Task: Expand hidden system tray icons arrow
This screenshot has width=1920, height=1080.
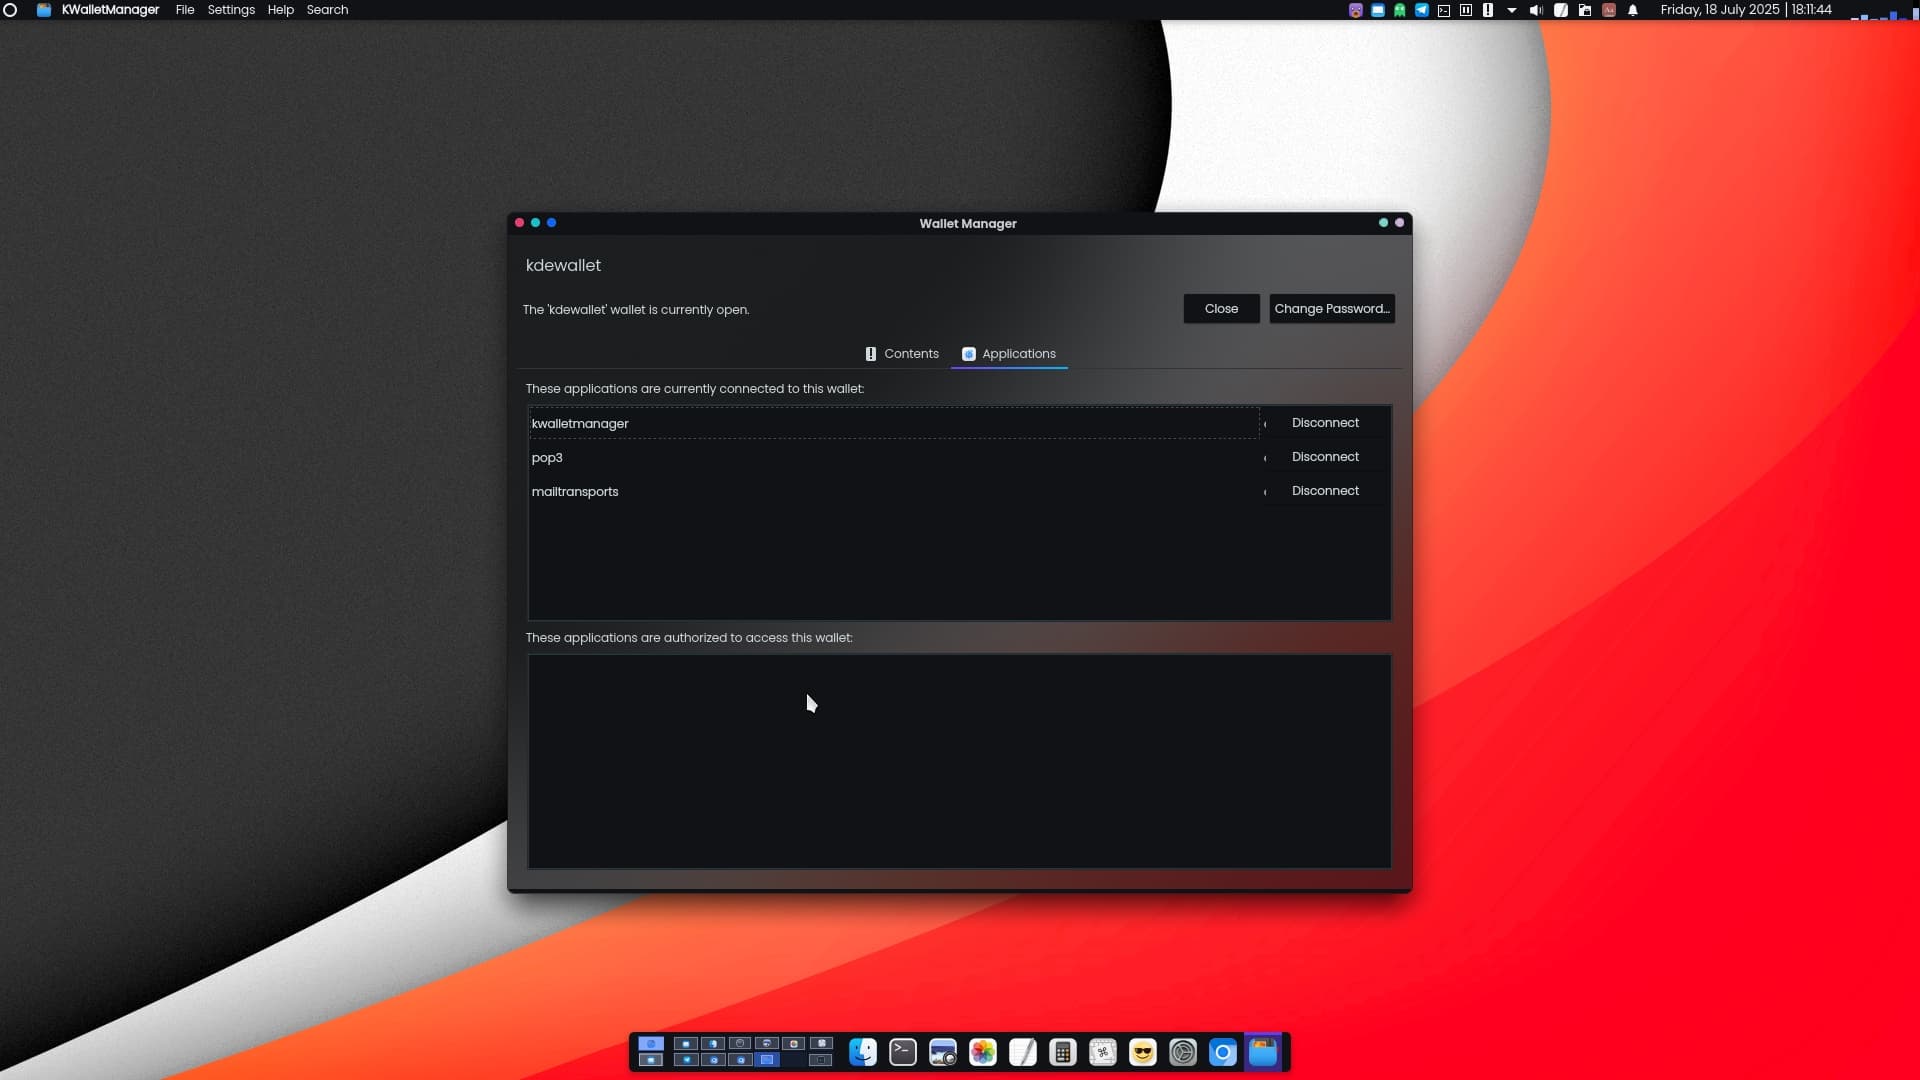Action: tap(1512, 10)
